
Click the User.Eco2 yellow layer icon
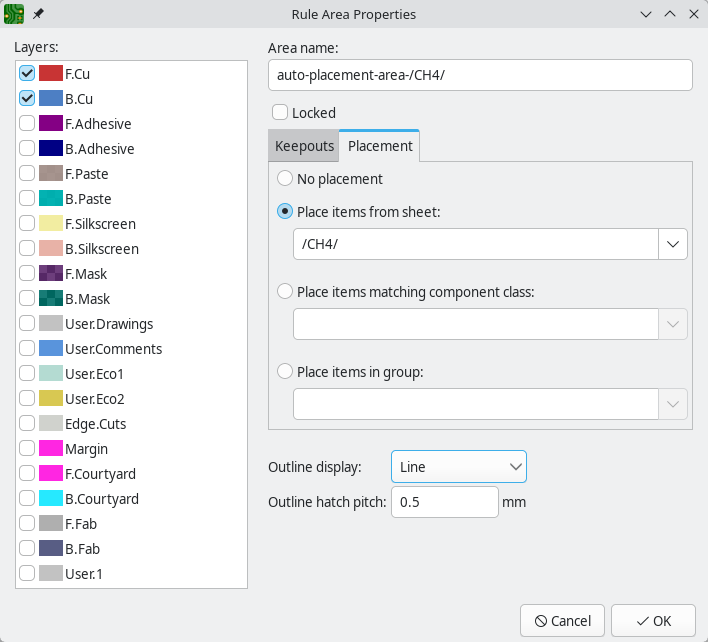tap(51, 399)
